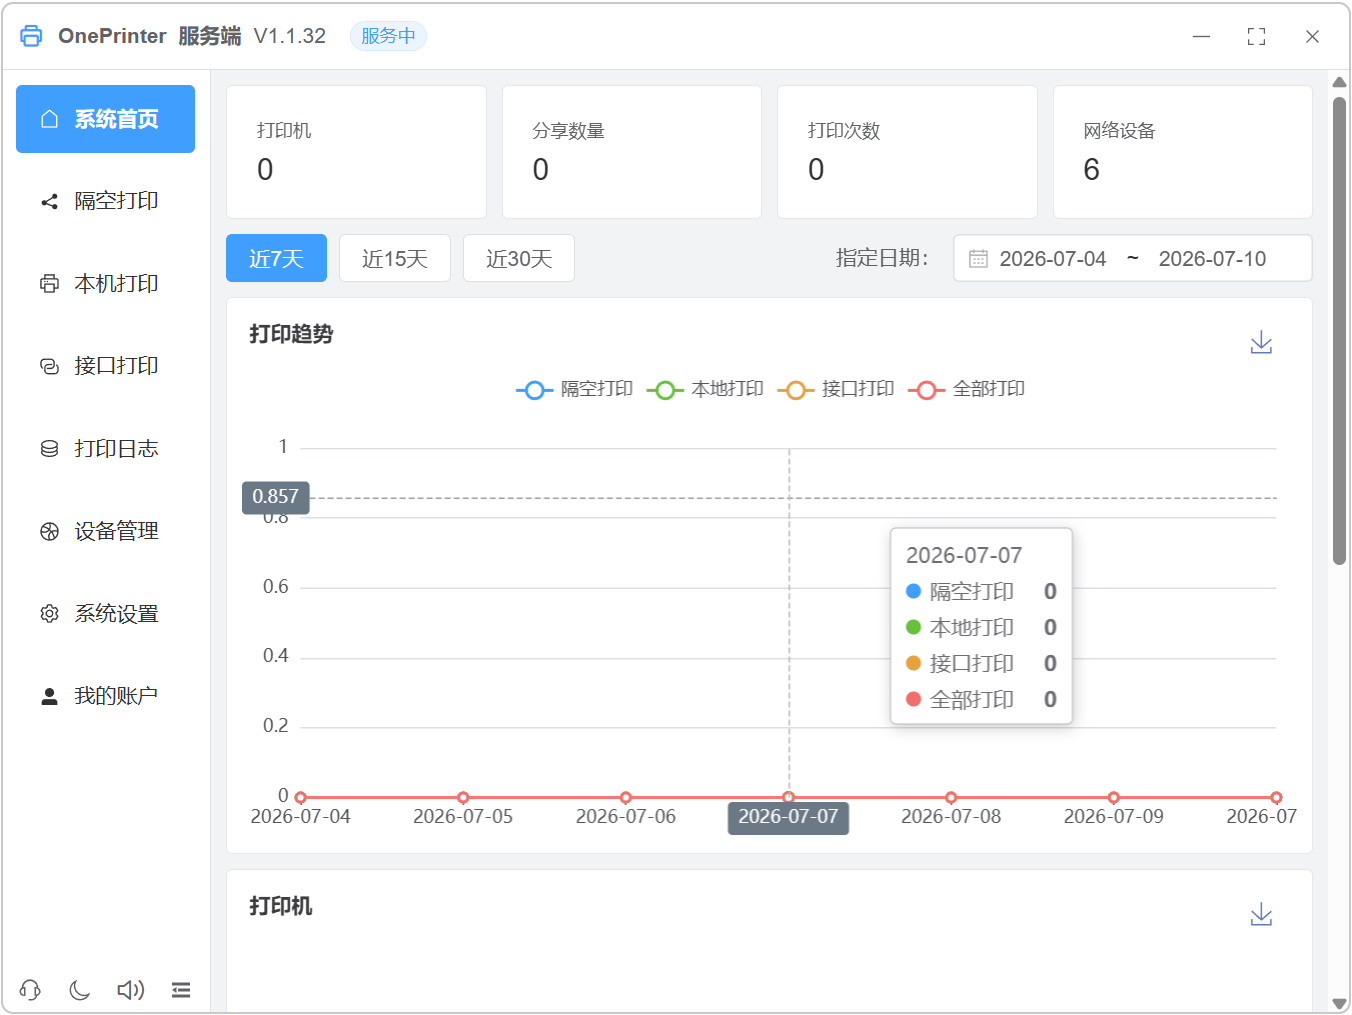
Task: Click the 服务中 status badge
Action: tap(388, 36)
